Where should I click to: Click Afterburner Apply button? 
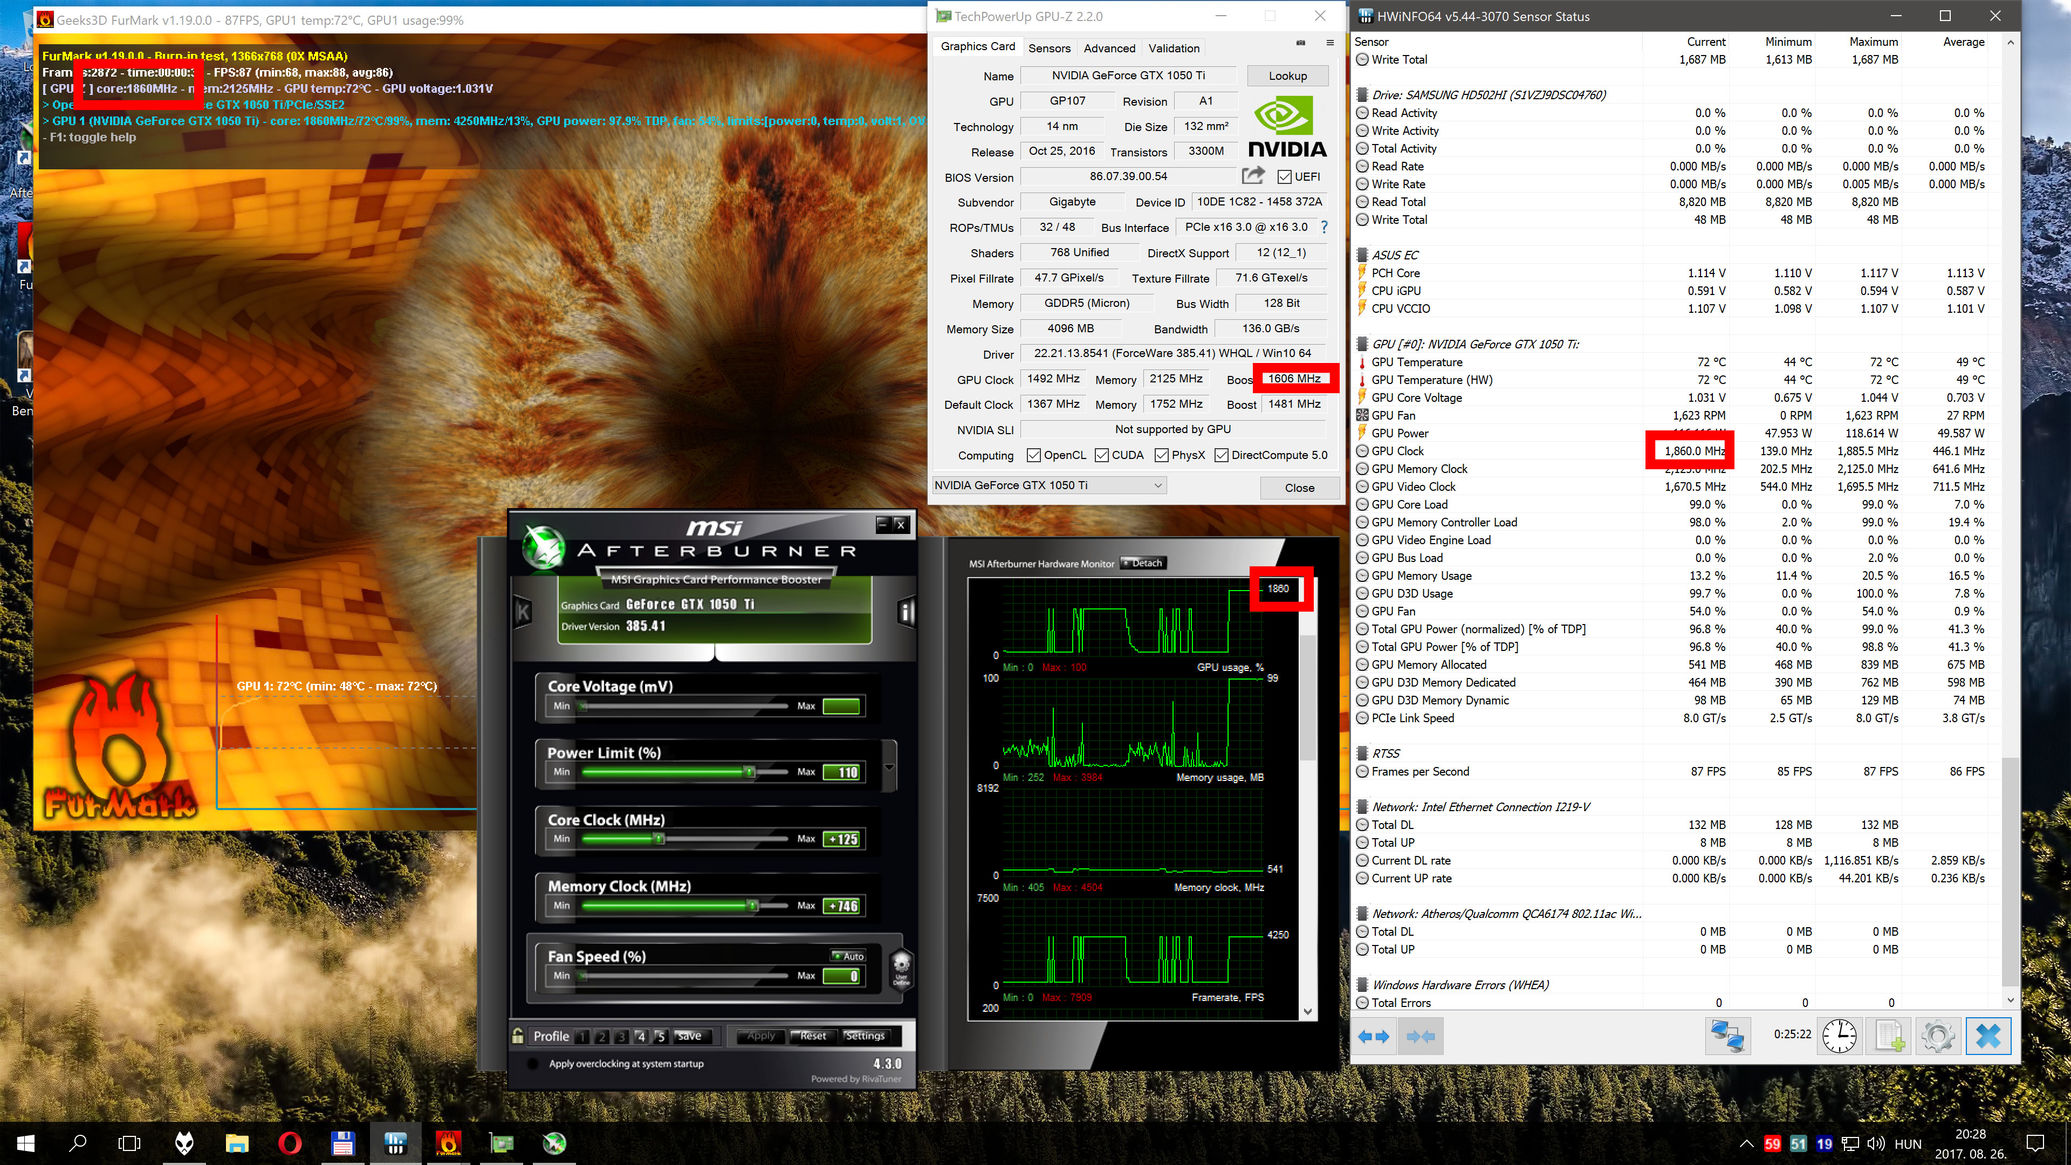pyautogui.click(x=761, y=1036)
